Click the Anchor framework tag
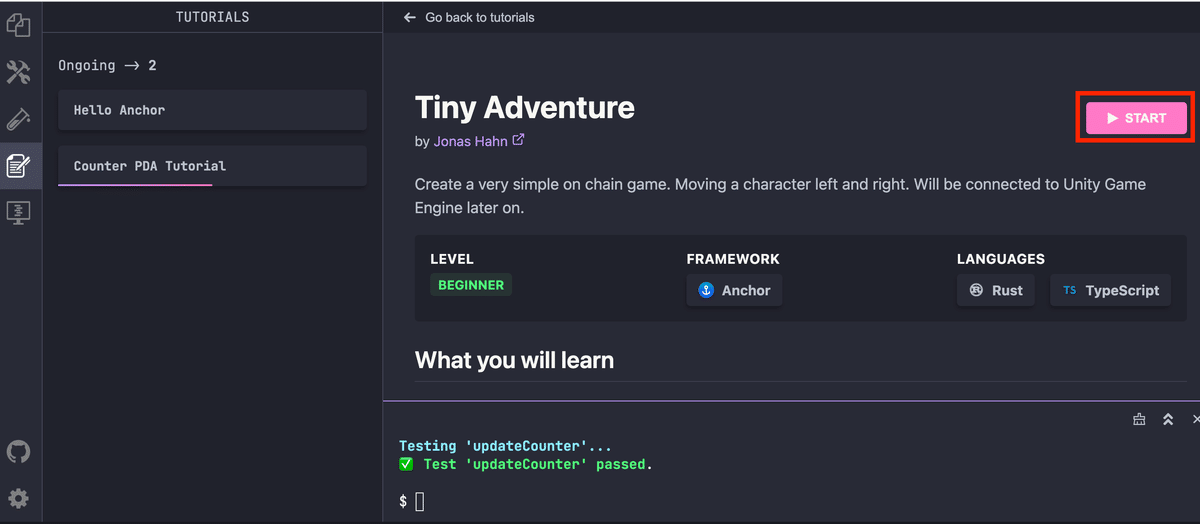 tap(734, 291)
